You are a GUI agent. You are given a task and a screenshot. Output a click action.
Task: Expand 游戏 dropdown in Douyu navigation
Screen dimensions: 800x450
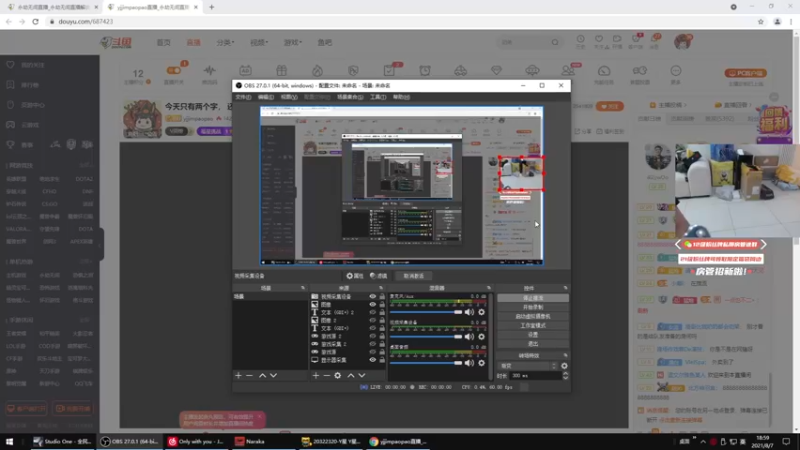293,42
